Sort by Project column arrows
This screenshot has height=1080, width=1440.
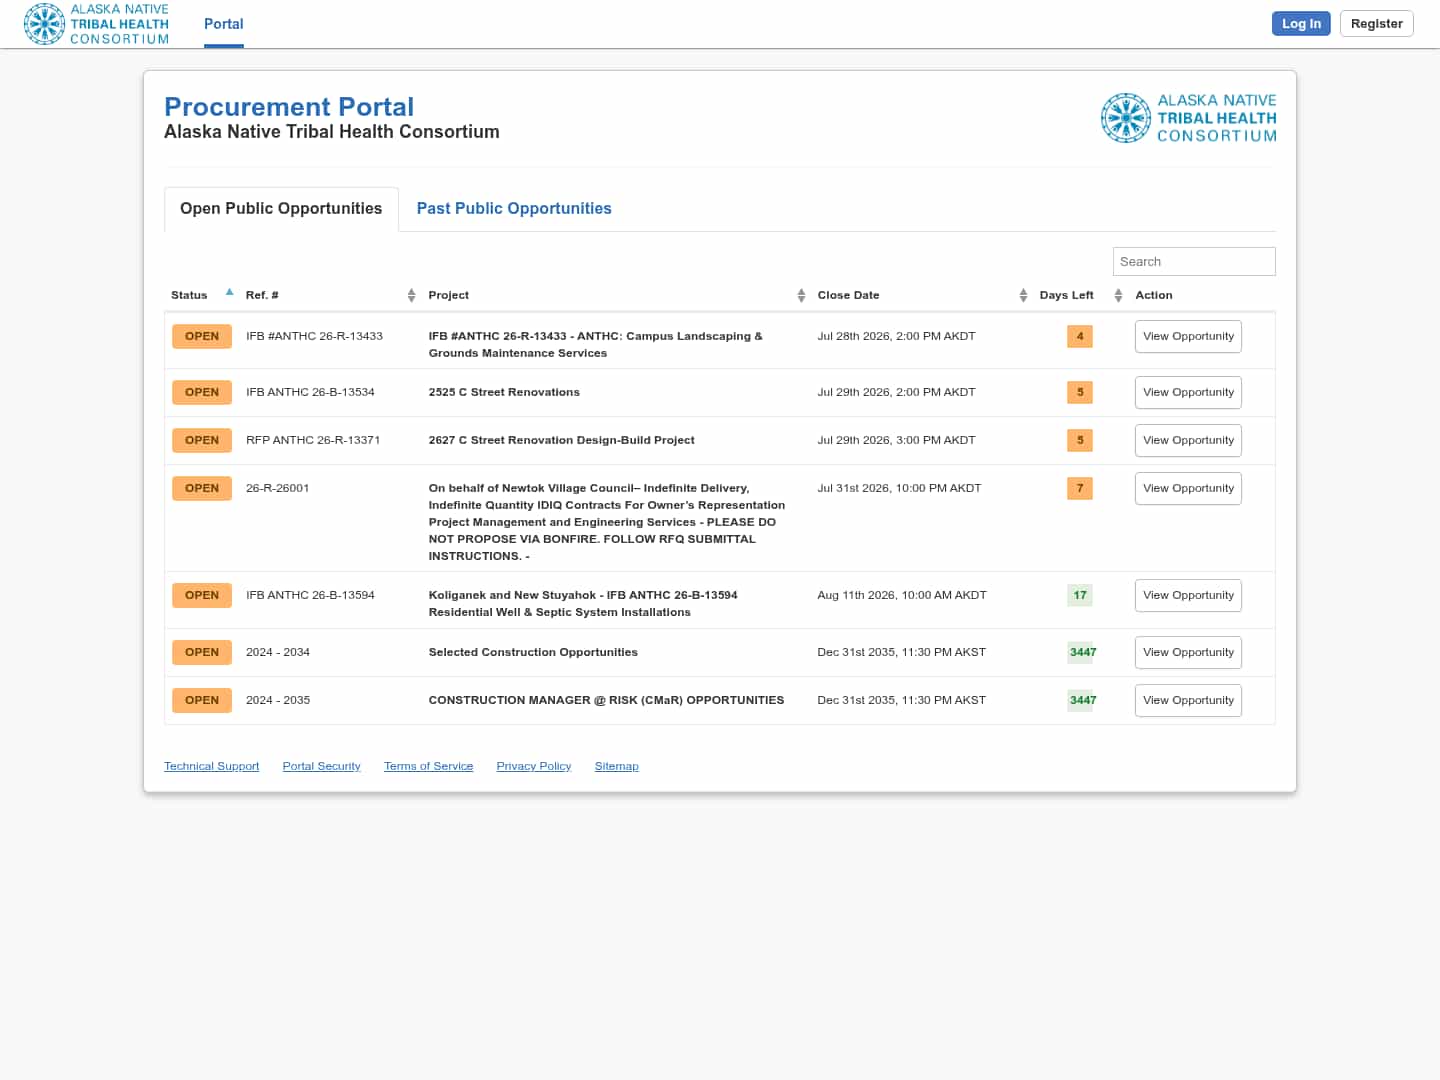click(801, 295)
